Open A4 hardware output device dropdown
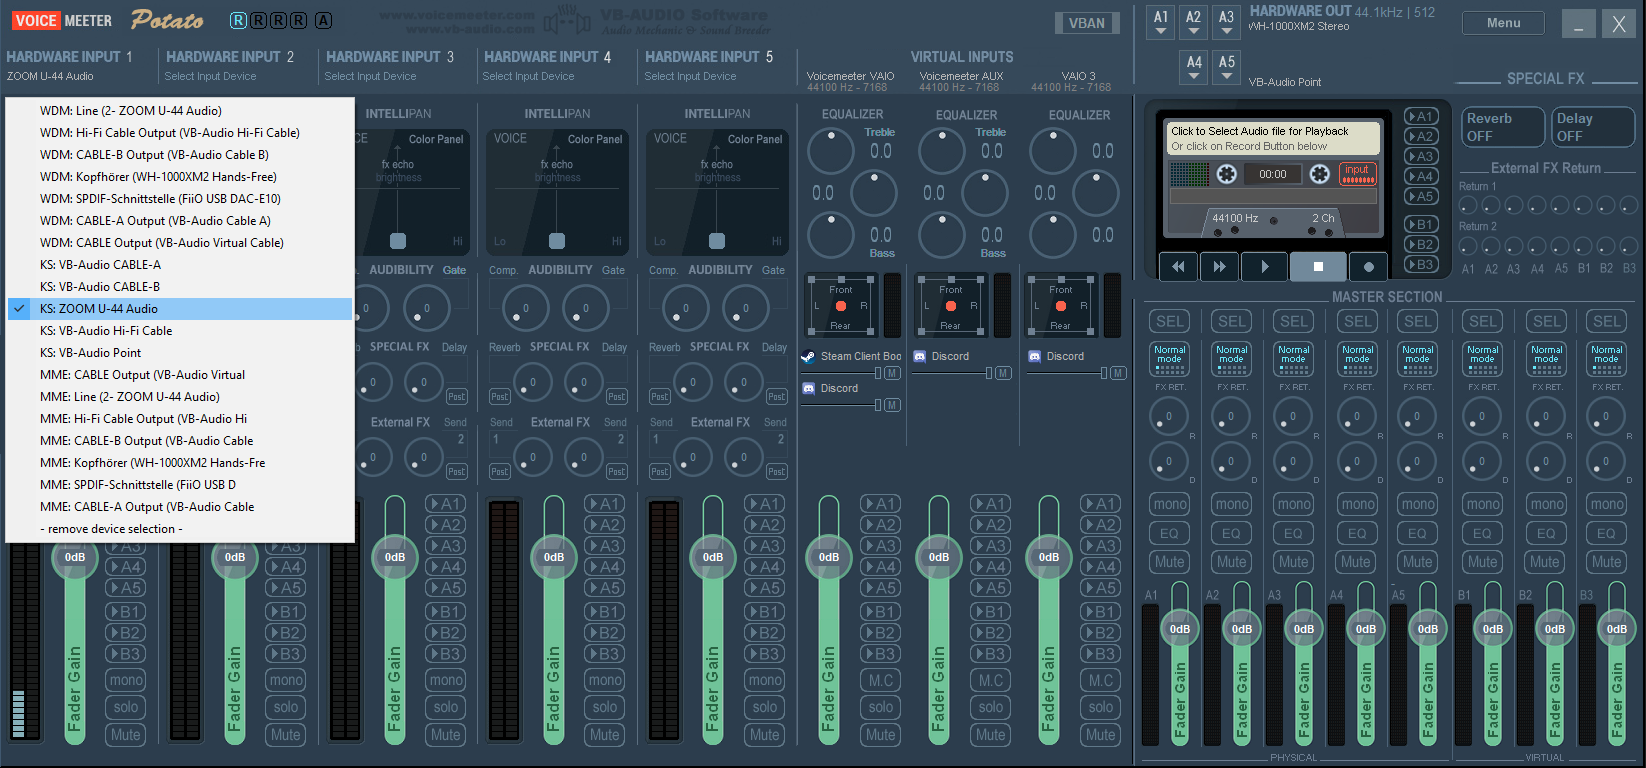This screenshot has height=768, width=1646. point(1194,68)
